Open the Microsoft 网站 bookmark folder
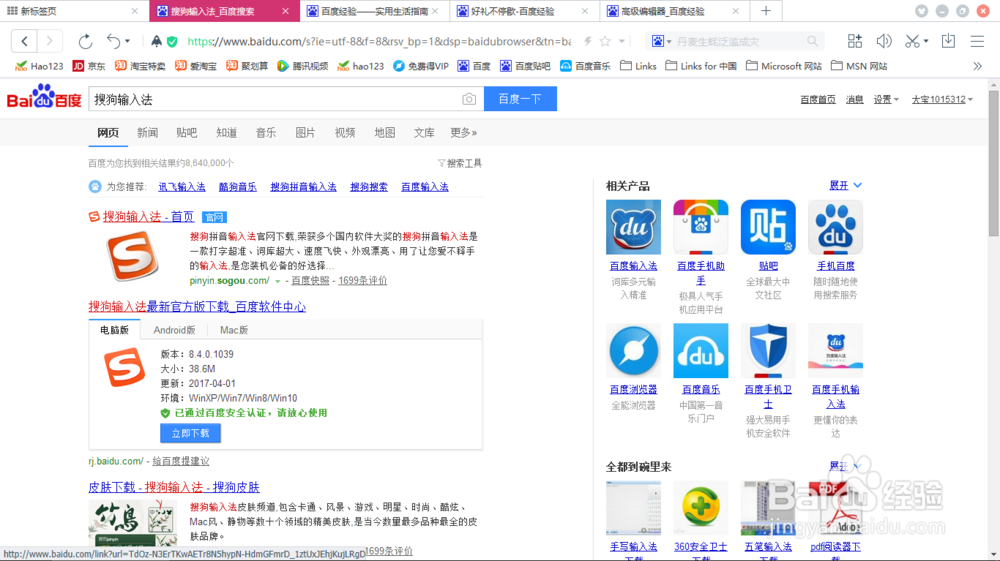Image resolution: width=1000 pixels, height=561 pixels. click(784, 66)
